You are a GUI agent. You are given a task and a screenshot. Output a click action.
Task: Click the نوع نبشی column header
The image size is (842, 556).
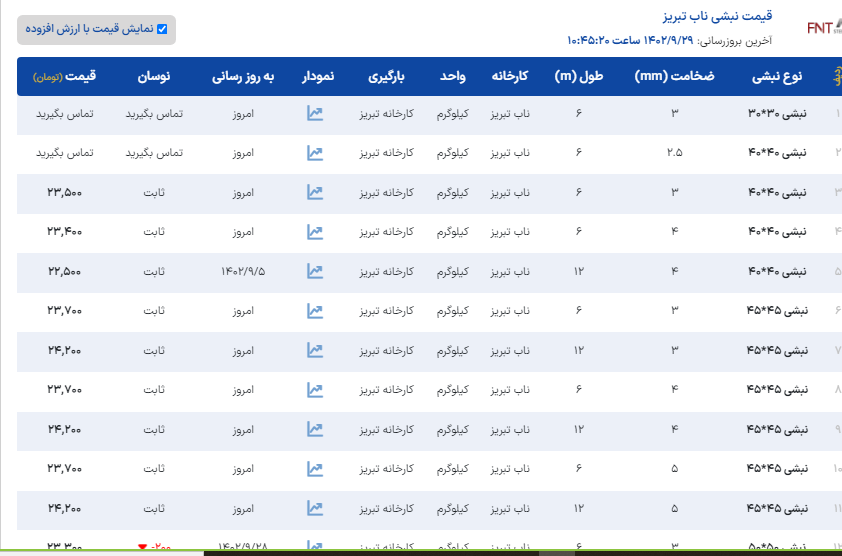779,77
